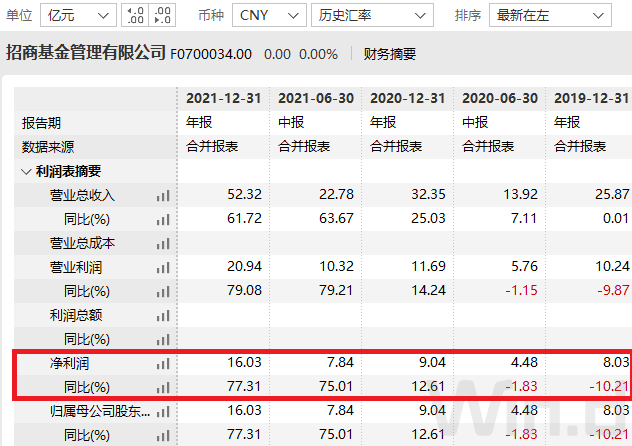Click chart icon for 营业利润 同比(%) row
Screen dimensions: 632x446
click(163, 291)
